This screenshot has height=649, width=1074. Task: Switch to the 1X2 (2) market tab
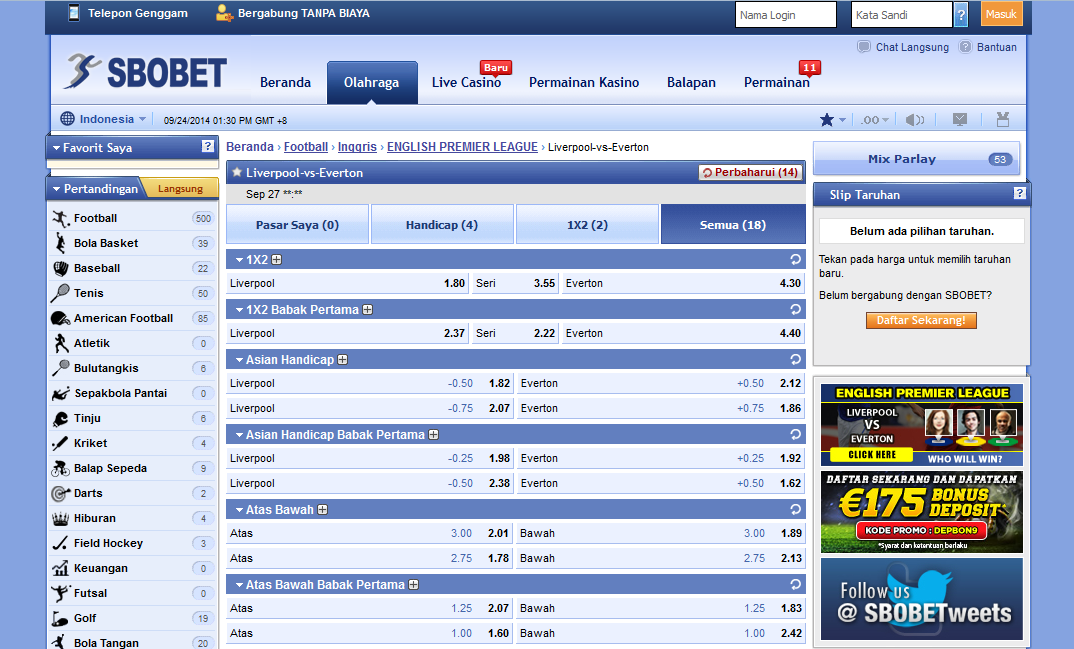pos(587,225)
